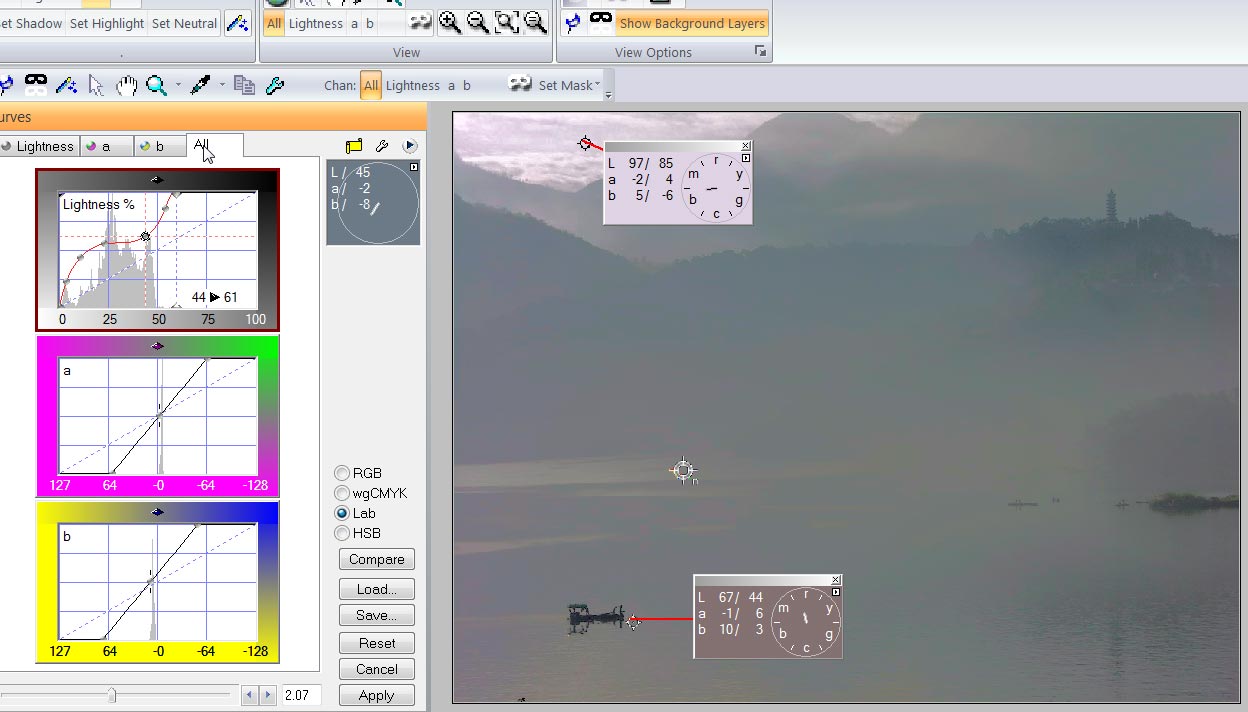Click the copy pages icon in the toolbar

coord(244,86)
